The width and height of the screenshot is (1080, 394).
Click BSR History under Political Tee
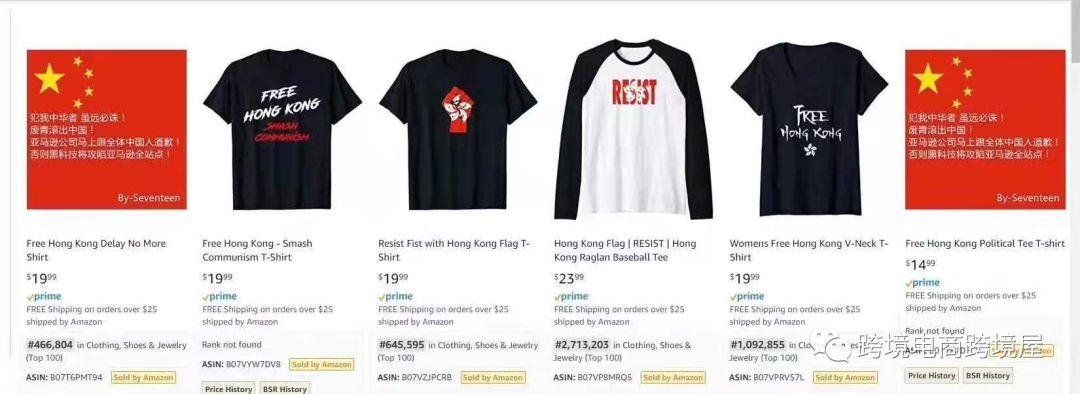pos(987,375)
